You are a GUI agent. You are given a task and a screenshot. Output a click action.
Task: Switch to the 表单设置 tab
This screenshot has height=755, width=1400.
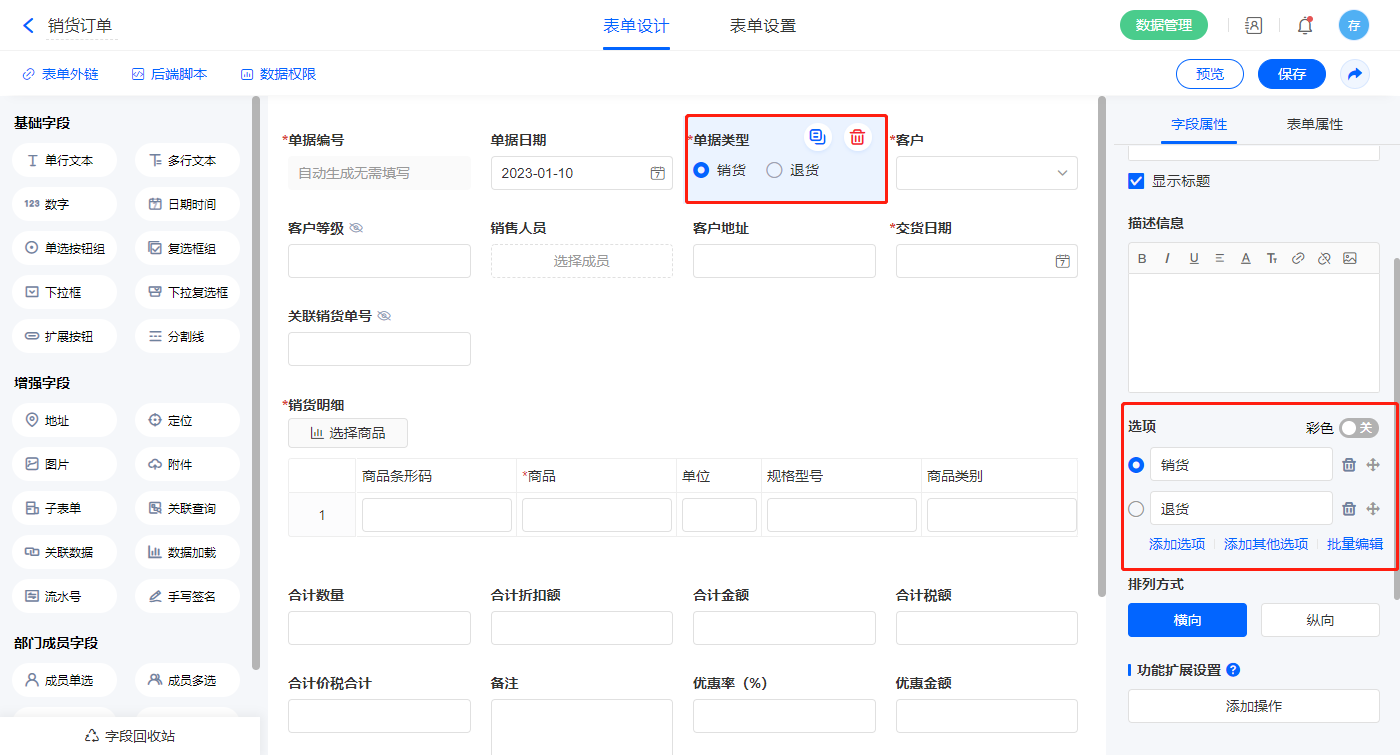pyautogui.click(x=763, y=26)
